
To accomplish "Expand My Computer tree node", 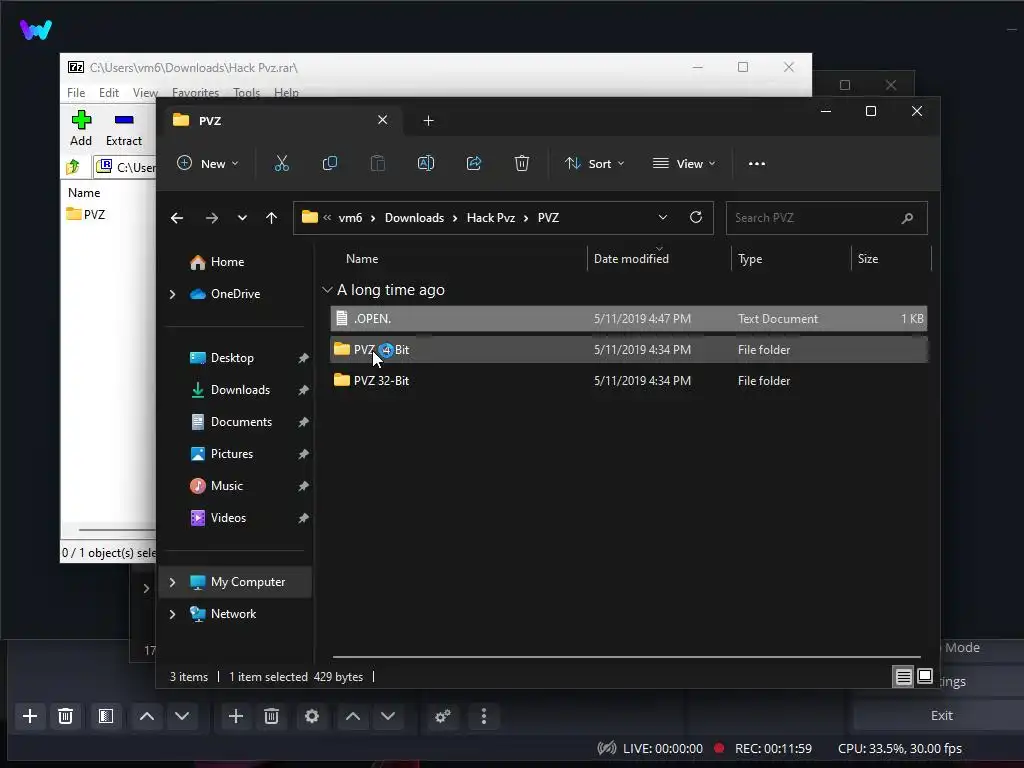I will [x=172, y=582].
